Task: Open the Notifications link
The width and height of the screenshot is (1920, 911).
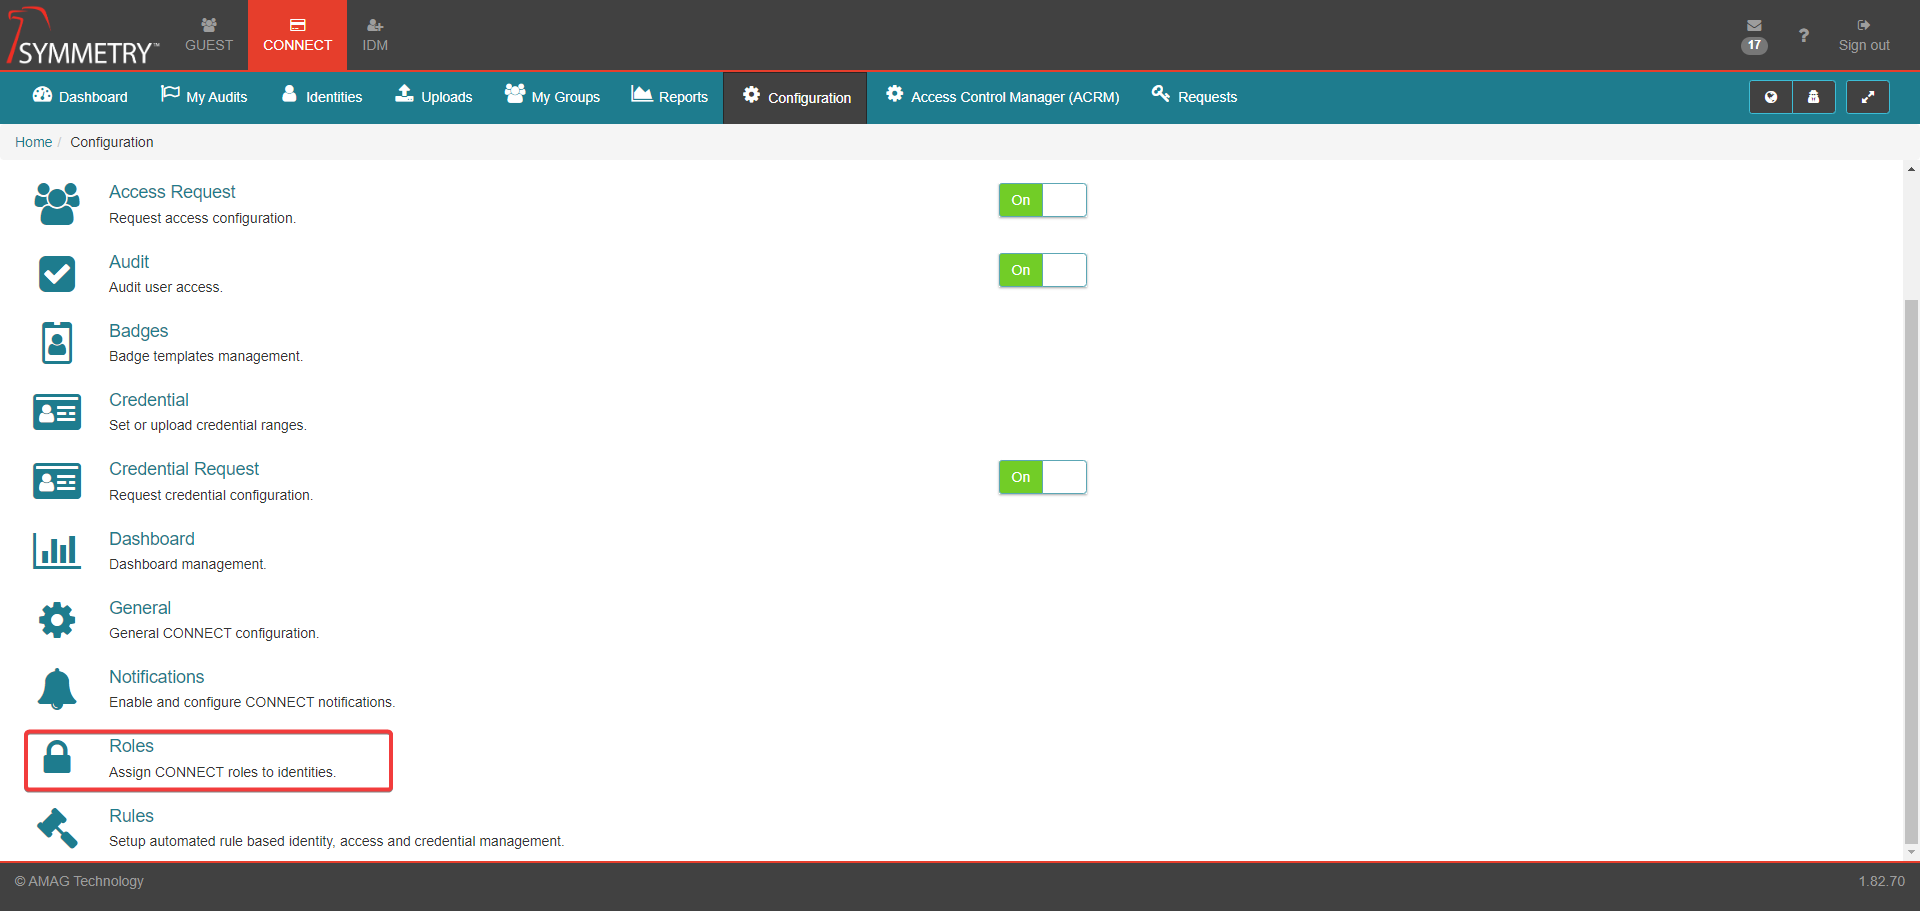Action: tap(156, 677)
